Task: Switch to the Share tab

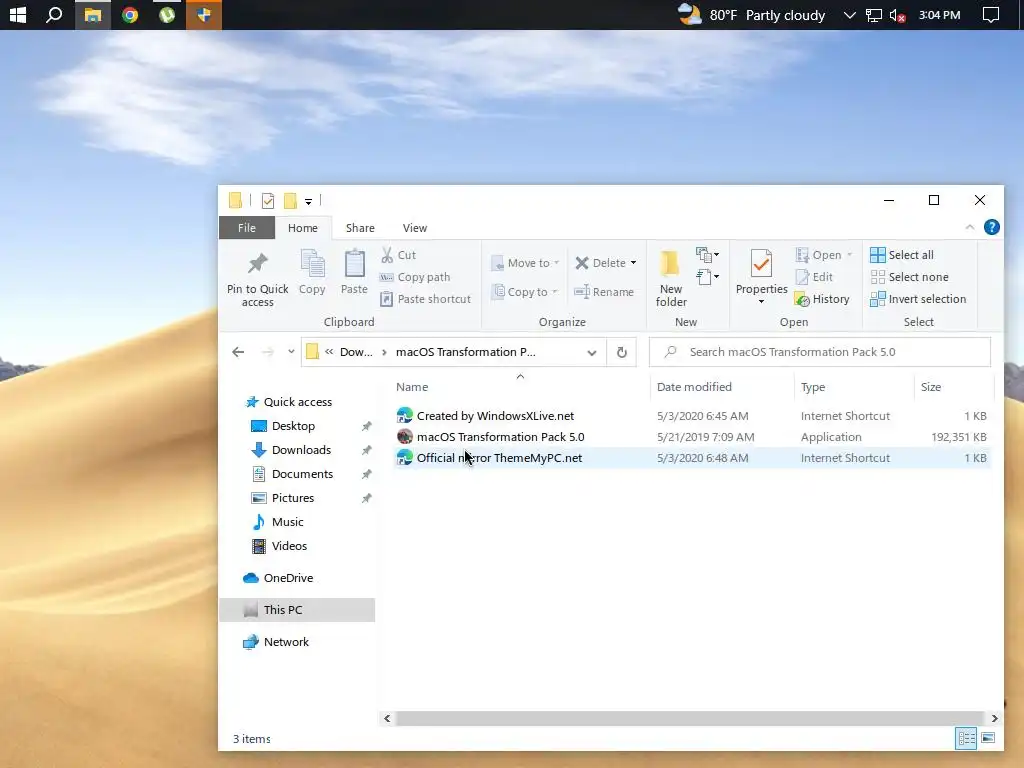Action: 360,228
